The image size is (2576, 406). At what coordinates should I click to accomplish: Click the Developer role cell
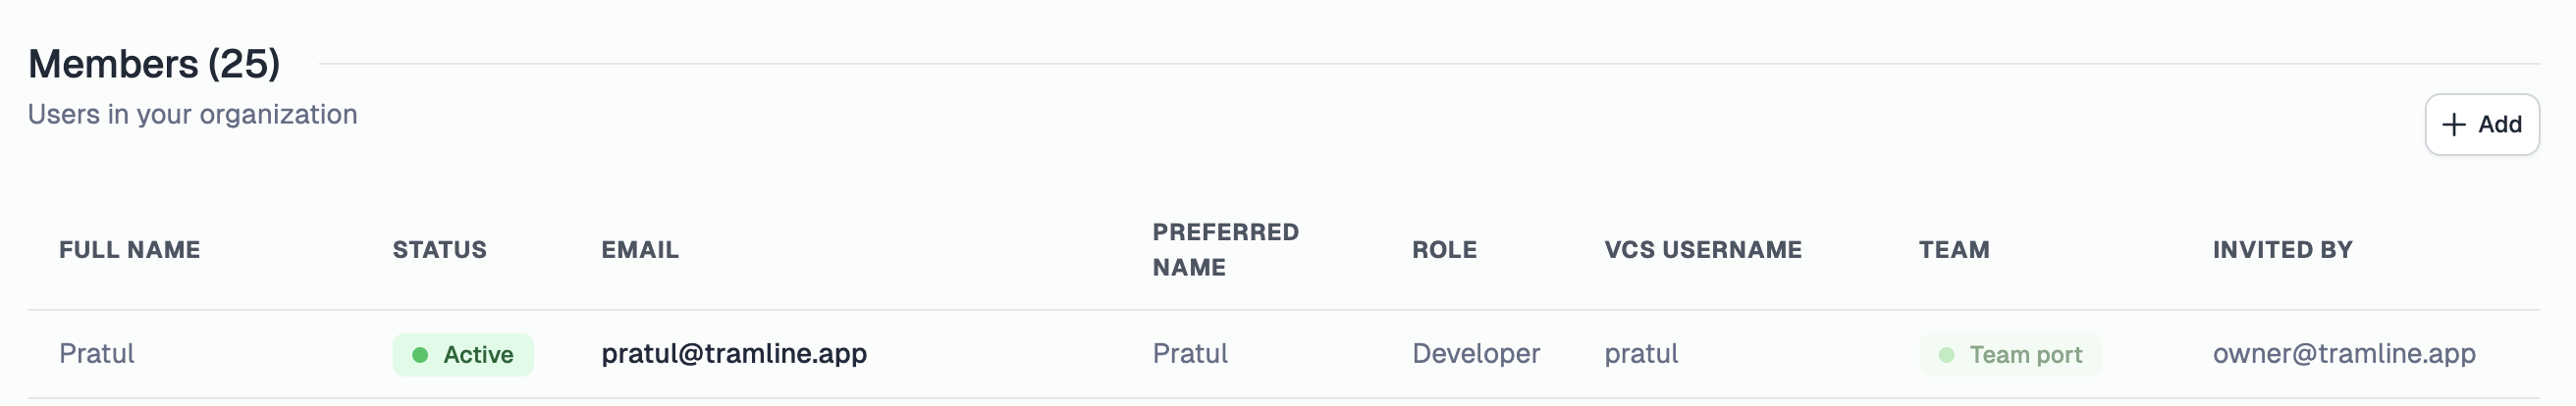click(1476, 354)
